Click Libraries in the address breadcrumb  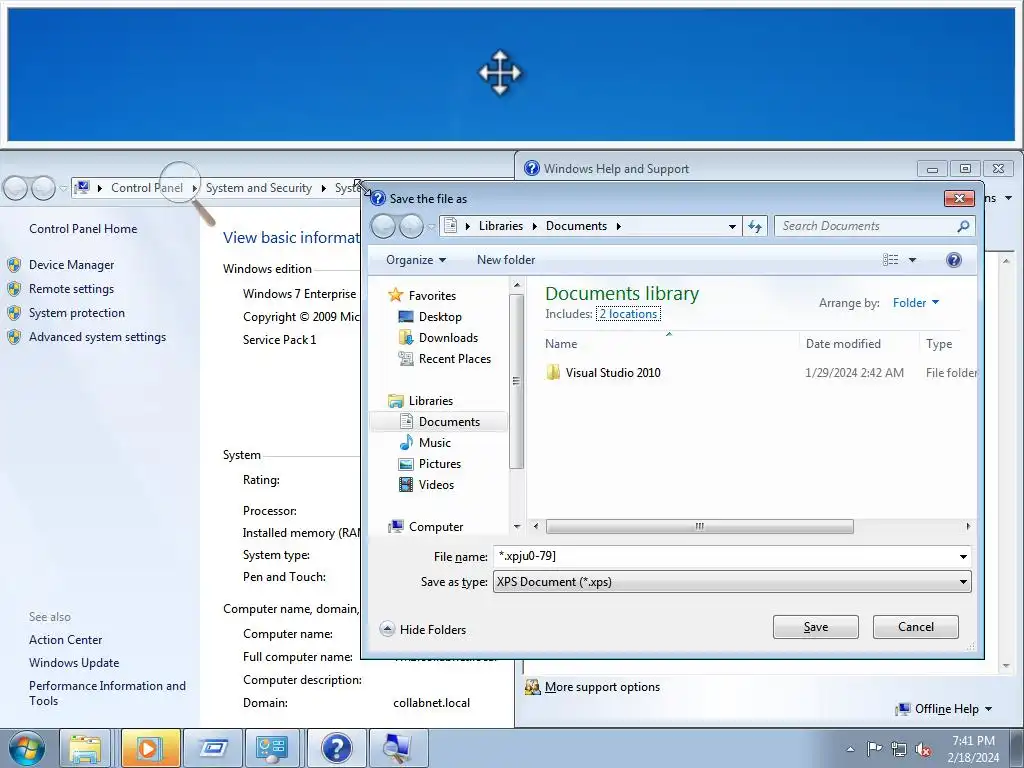coord(500,226)
